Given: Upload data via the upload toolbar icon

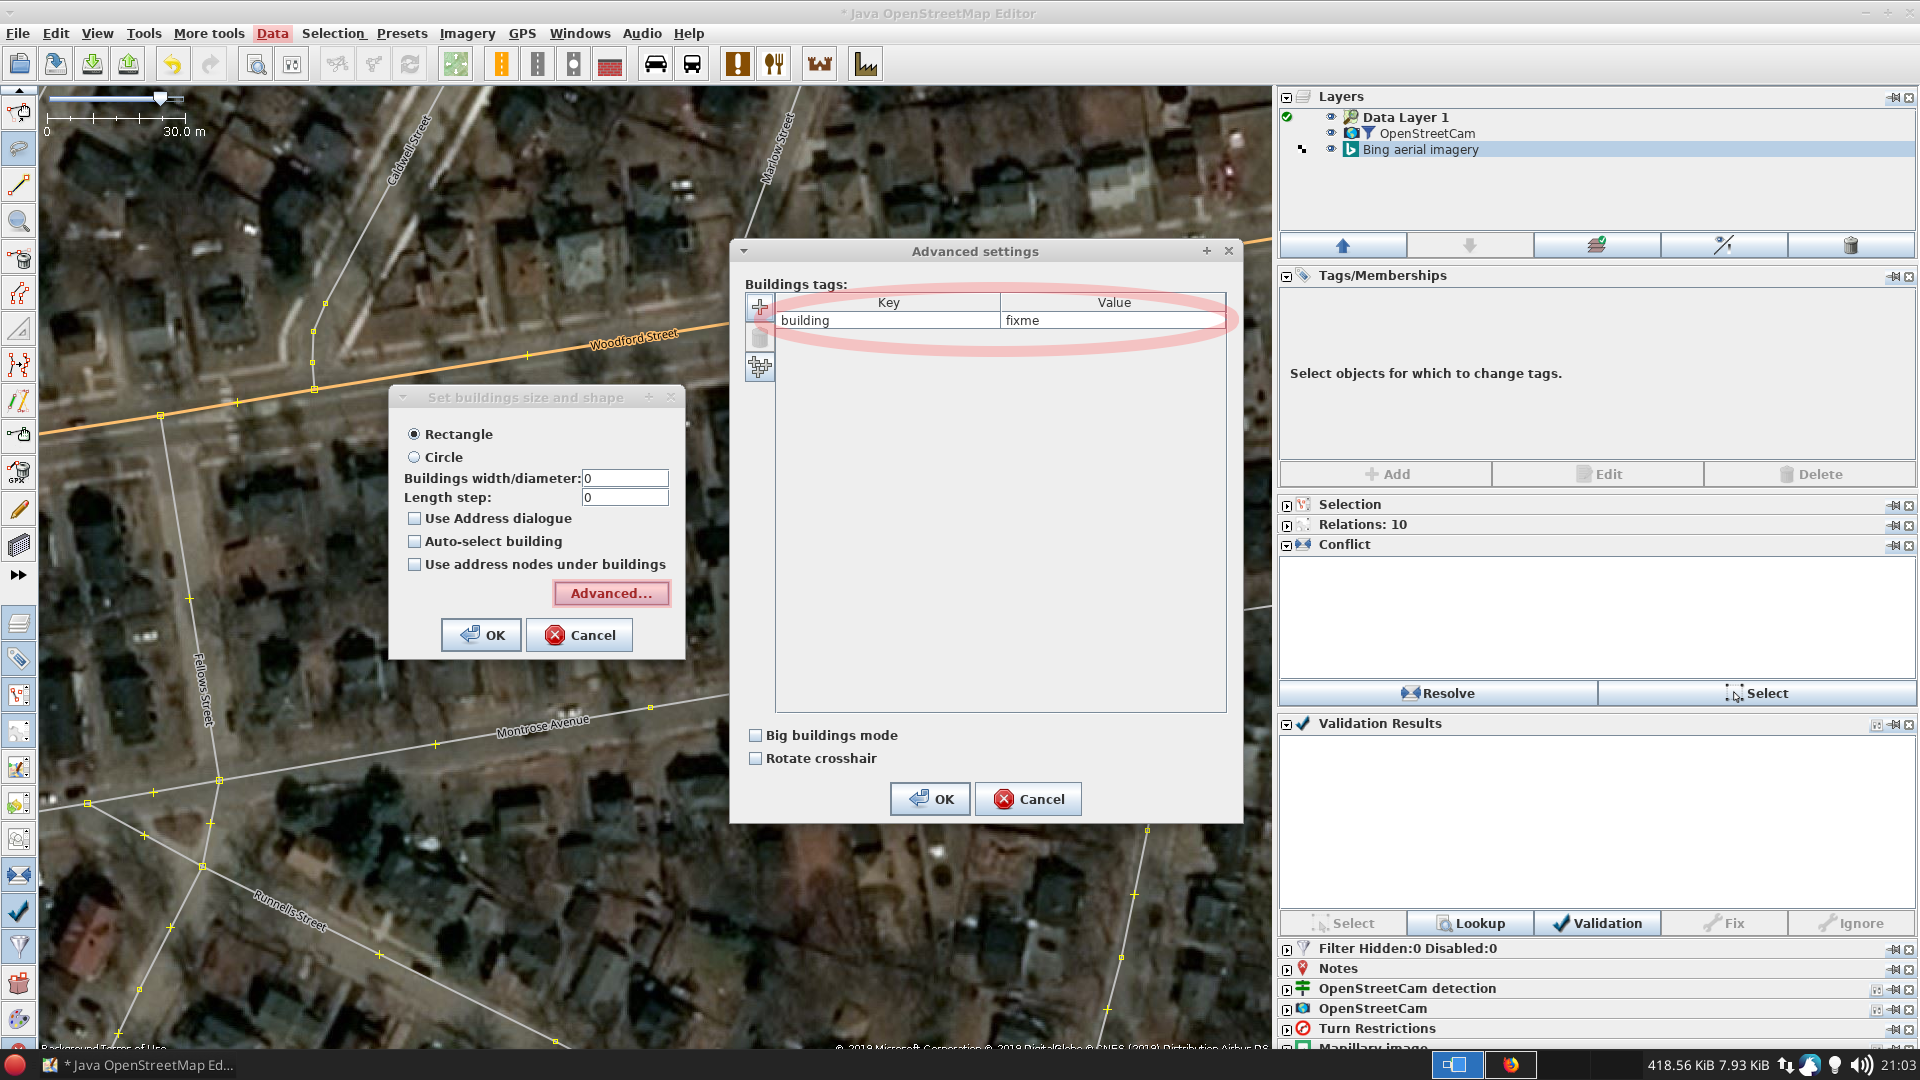Looking at the screenshot, I should (128, 63).
